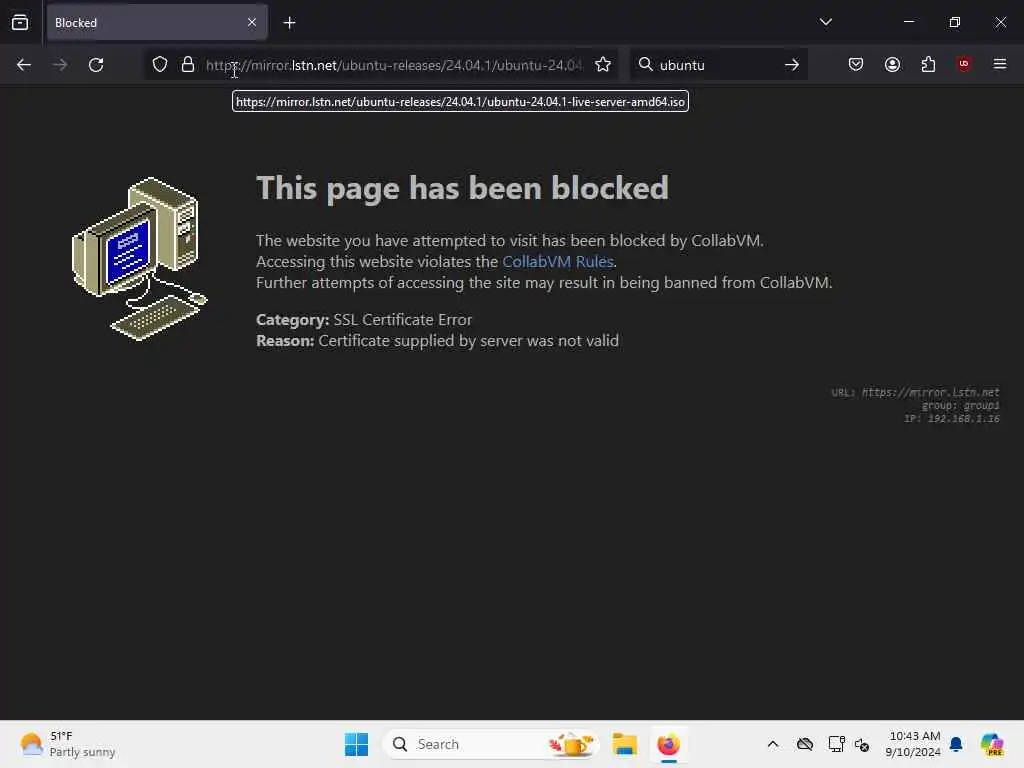Screen dimensions: 1024x768
Task: Open the clock showing 10:43 AM
Action: (x=913, y=744)
